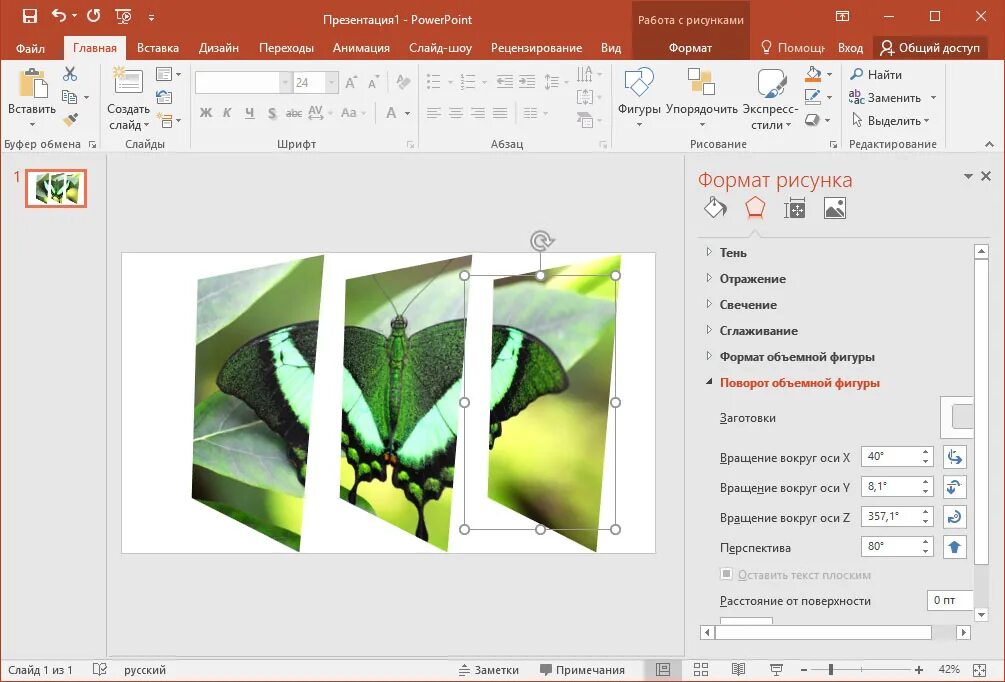Click the shape outline pen icon

[x=813, y=97]
